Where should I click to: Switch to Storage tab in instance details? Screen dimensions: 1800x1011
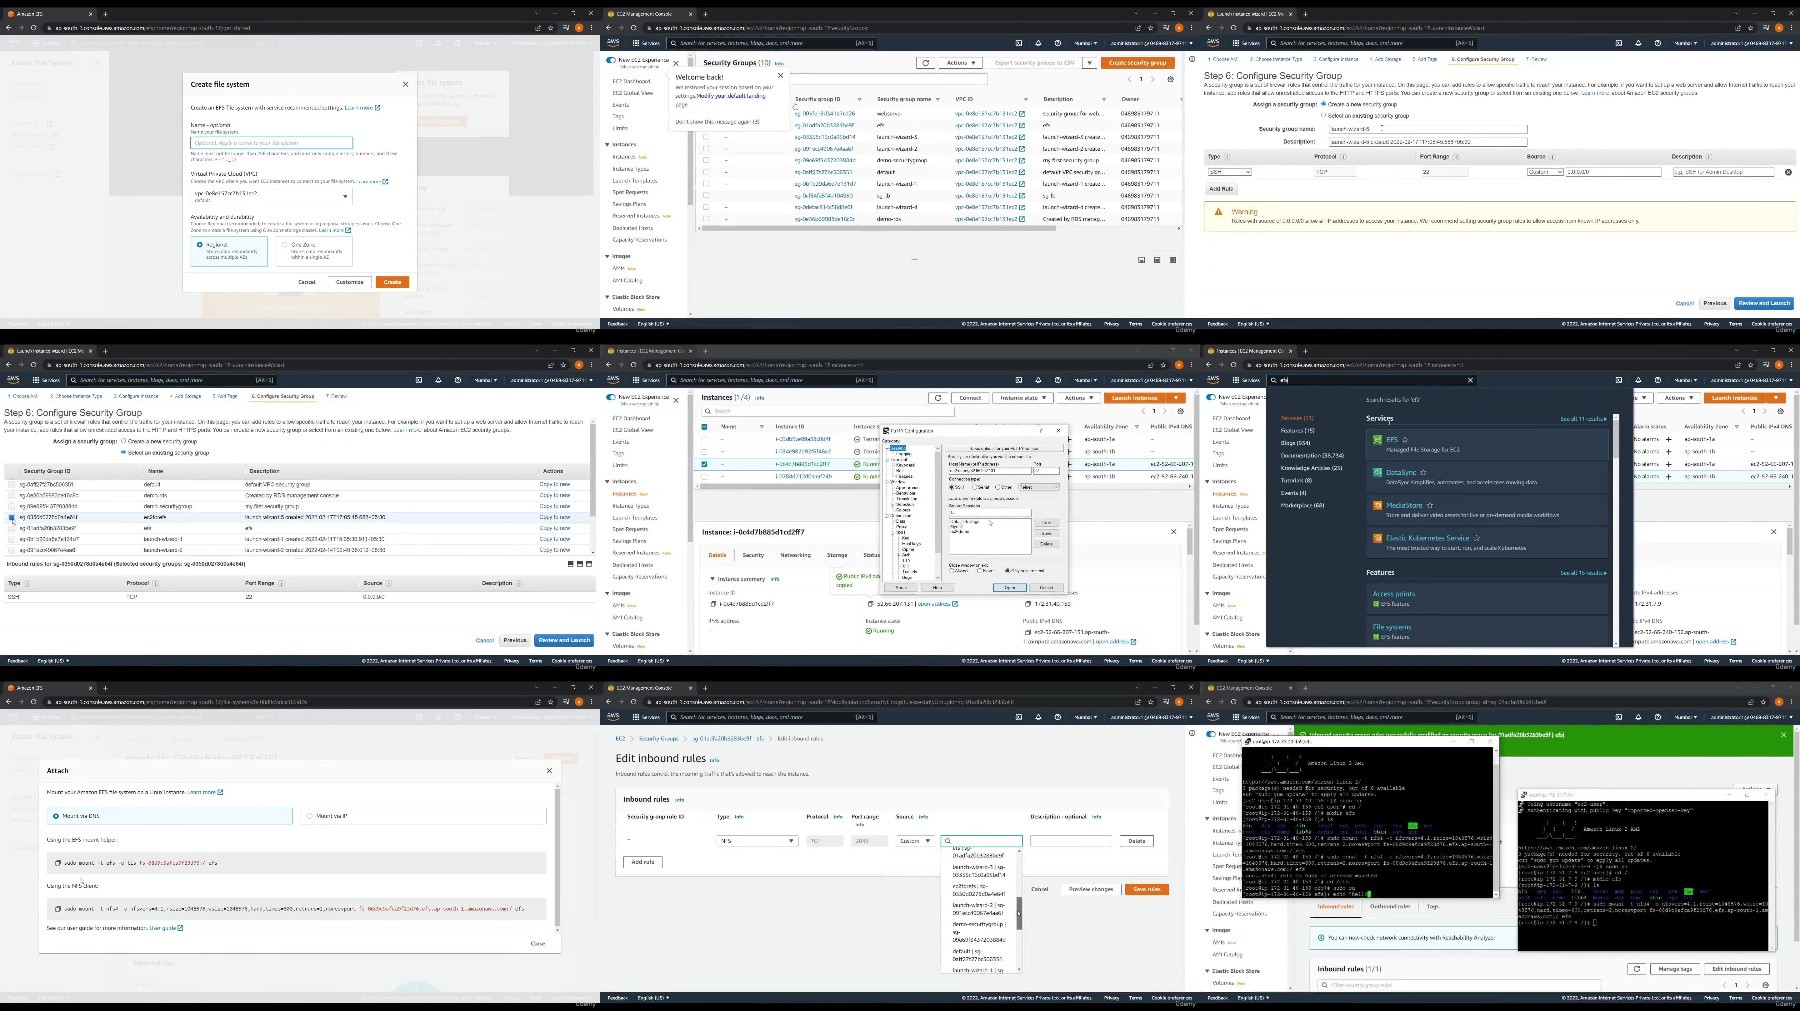[837, 555]
